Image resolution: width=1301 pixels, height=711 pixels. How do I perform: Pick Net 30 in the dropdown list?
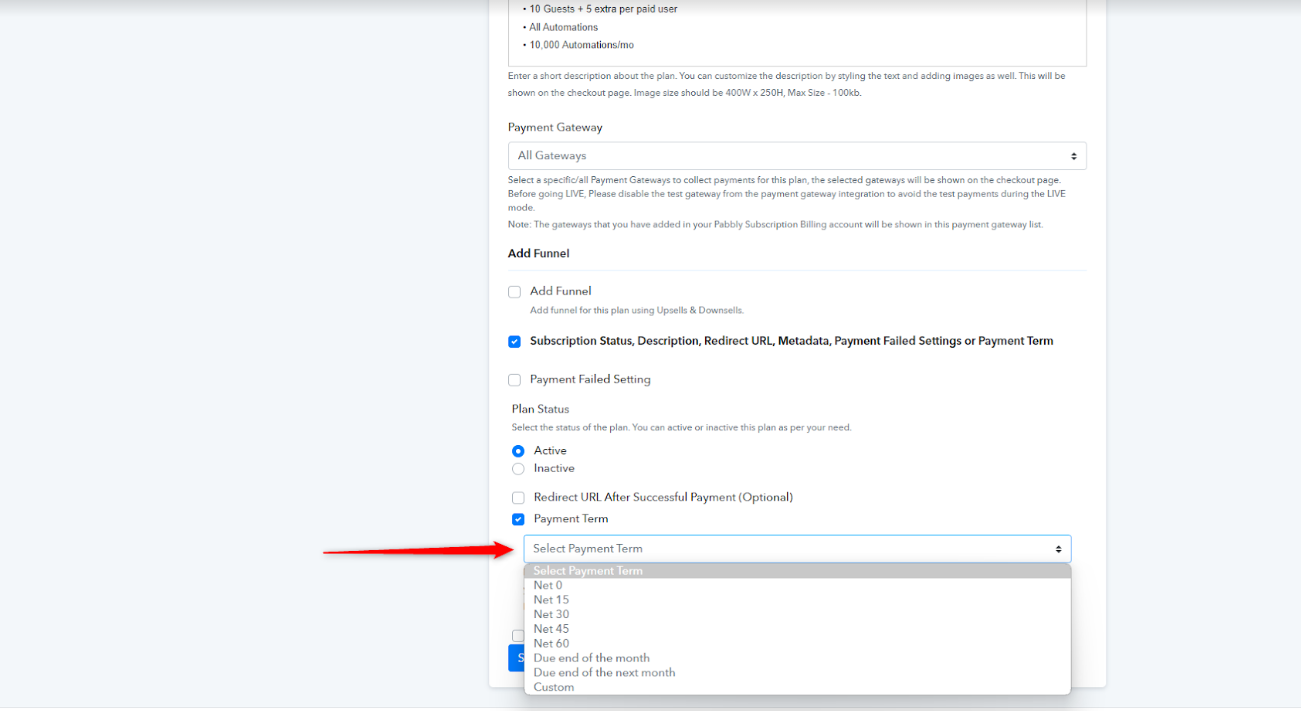pyautogui.click(x=797, y=615)
